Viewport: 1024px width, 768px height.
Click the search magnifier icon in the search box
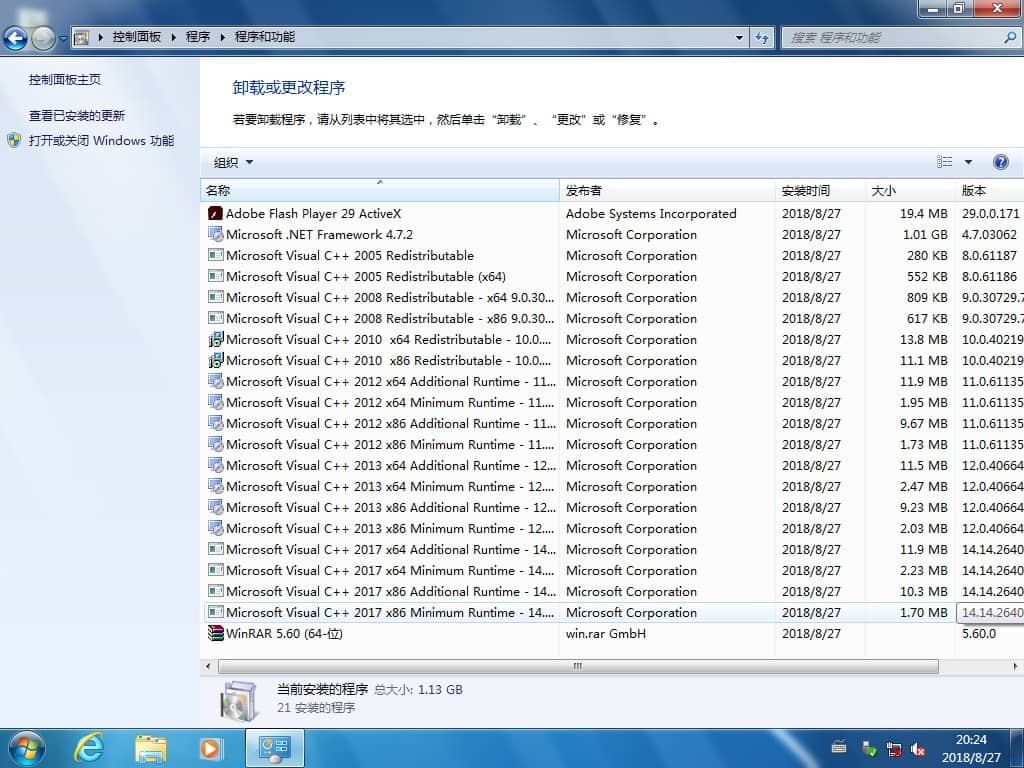[x=1007, y=37]
